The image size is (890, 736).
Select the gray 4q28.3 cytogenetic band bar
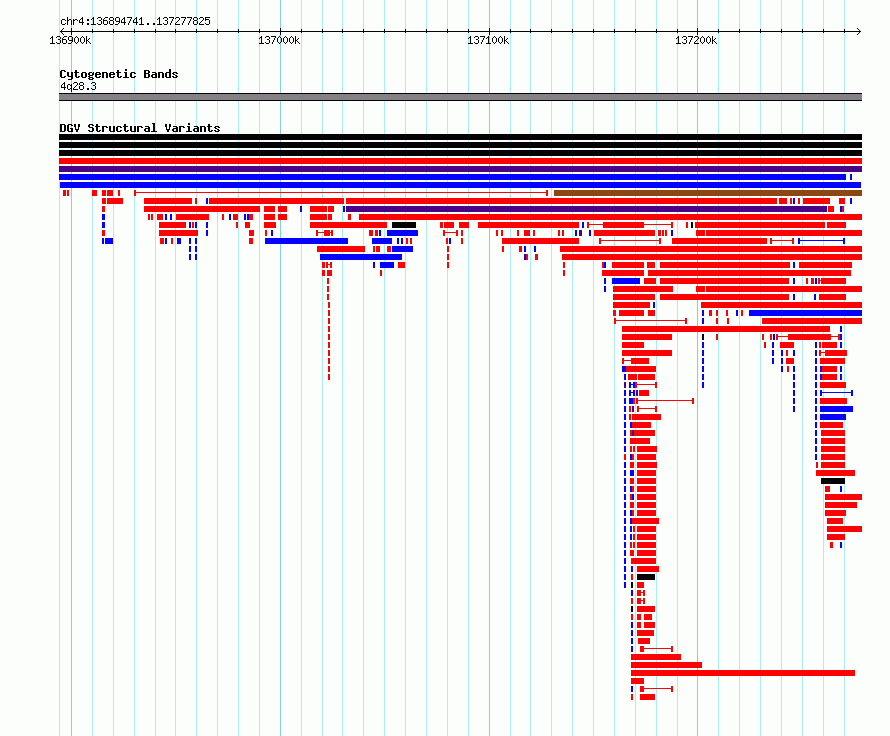(x=460, y=97)
